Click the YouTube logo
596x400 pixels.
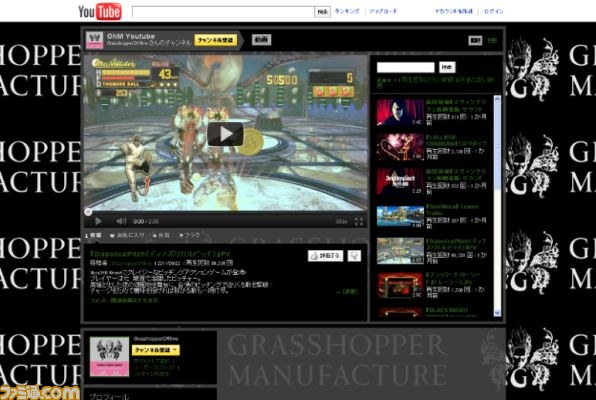(x=100, y=11)
